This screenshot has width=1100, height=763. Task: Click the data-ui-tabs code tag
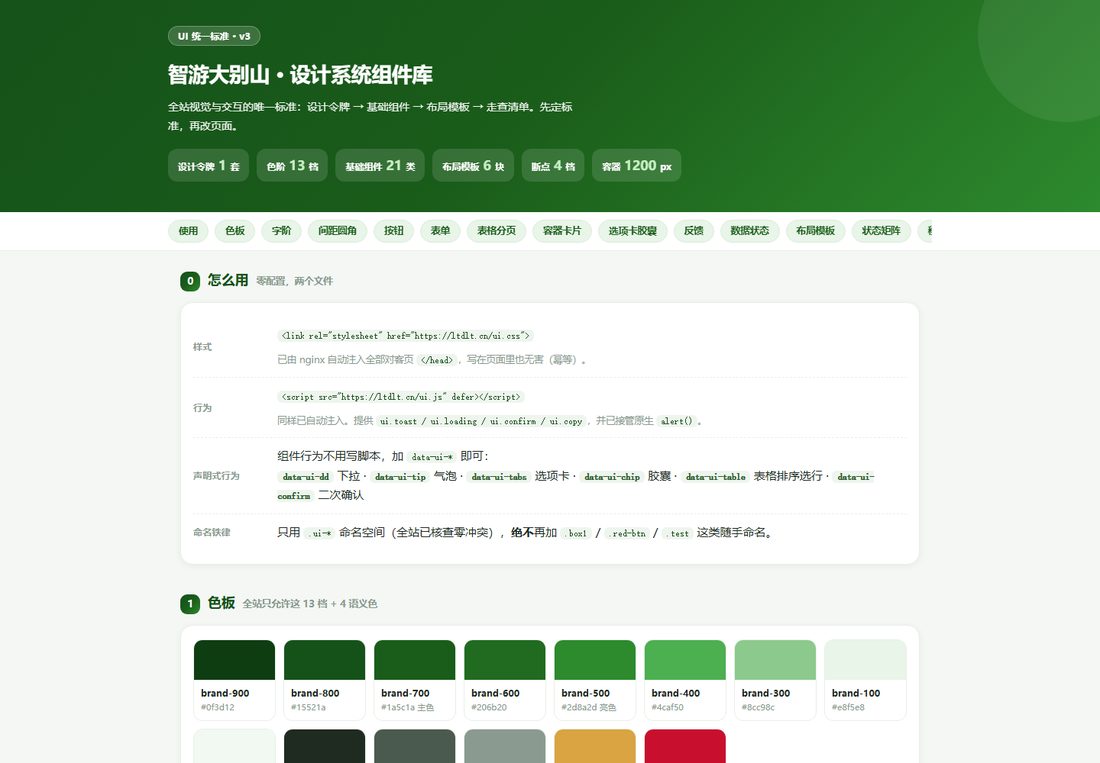pyautogui.click(x=499, y=477)
